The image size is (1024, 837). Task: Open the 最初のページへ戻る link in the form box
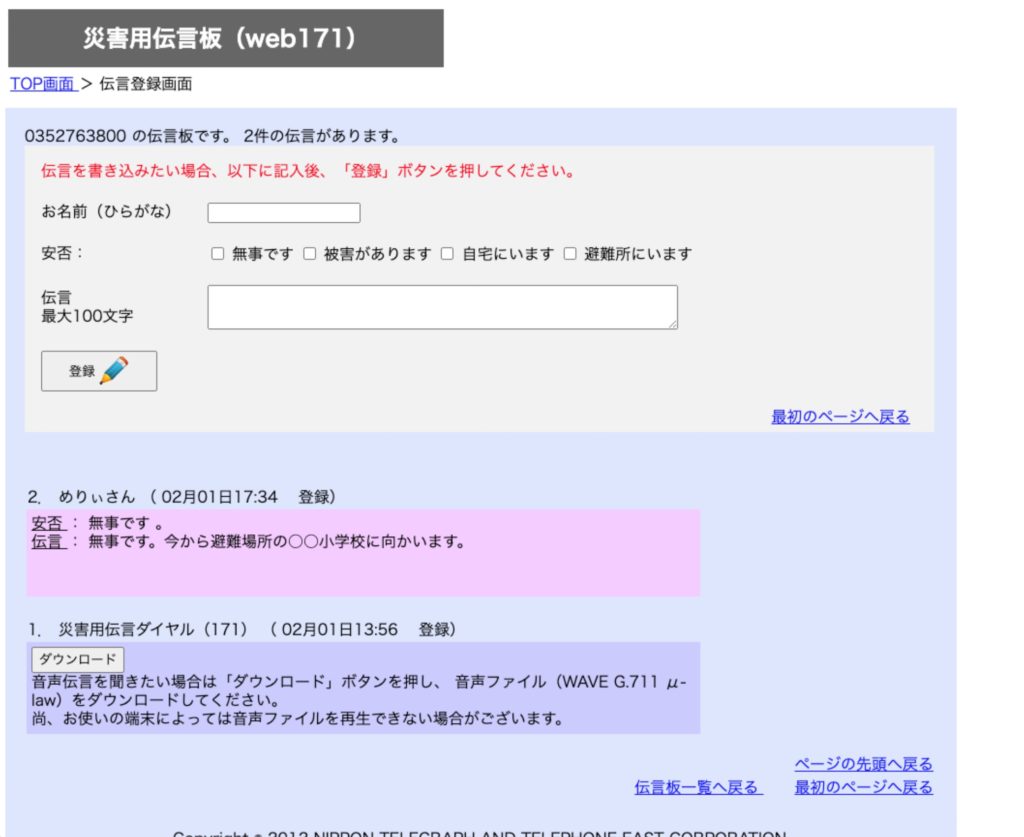pyautogui.click(x=840, y=417)
